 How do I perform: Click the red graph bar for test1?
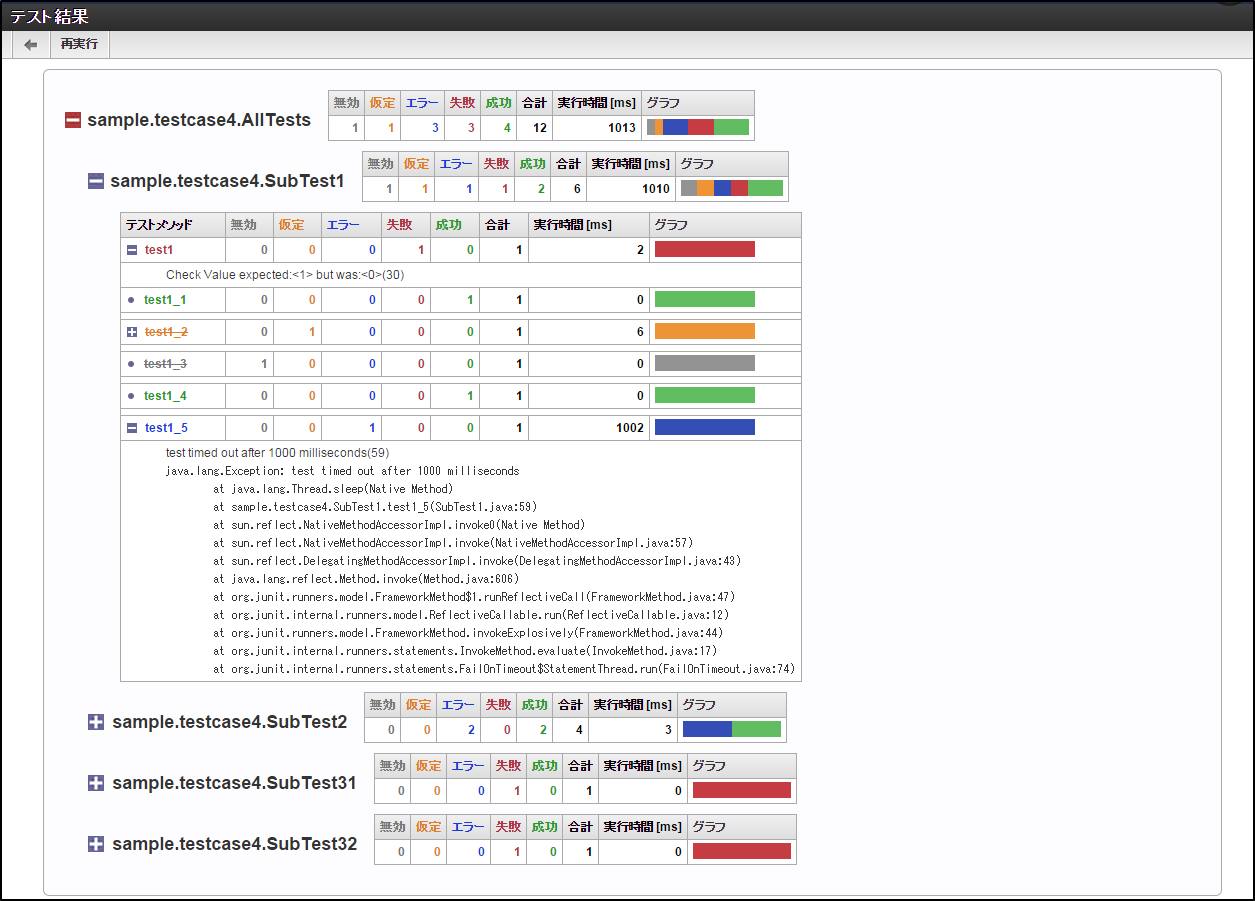pyautogui.click(x=704, y=250)
